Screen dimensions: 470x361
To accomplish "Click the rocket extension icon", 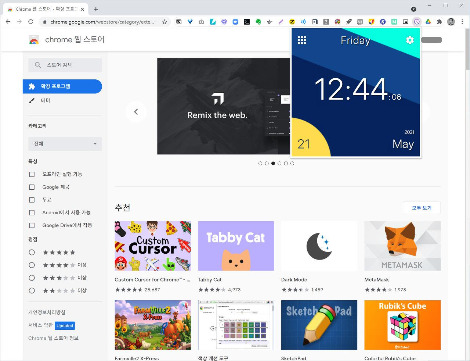I will pyautogui.click(x=349, y=22).
